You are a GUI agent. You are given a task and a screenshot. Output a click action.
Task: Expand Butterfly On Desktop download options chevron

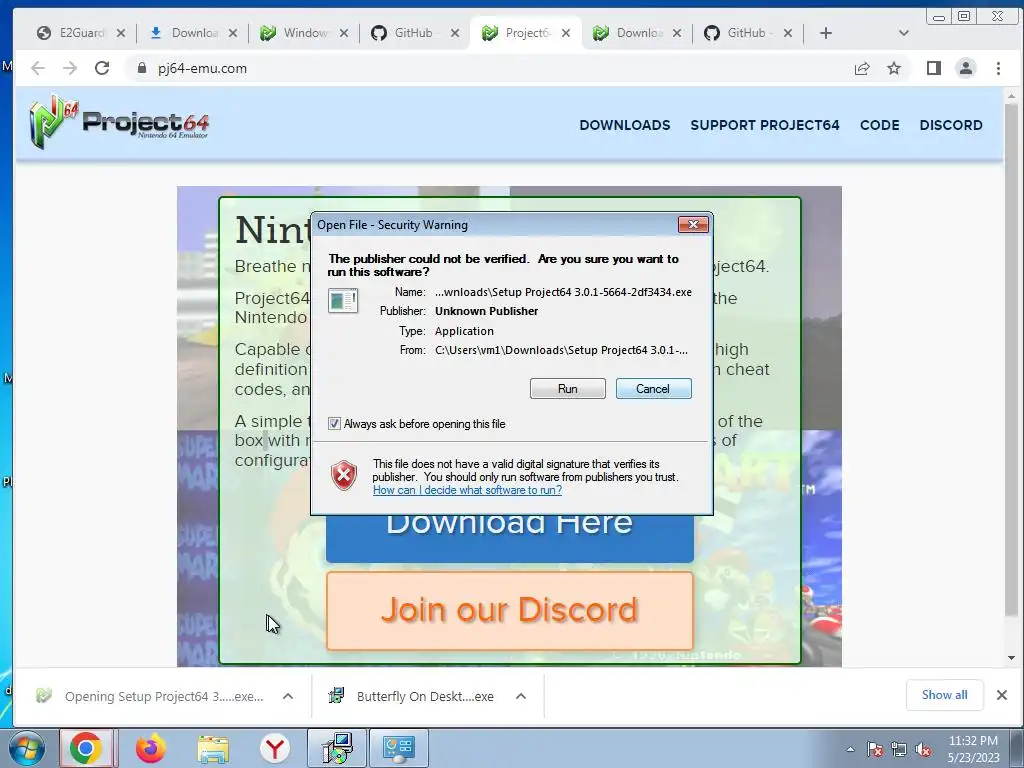click(521, 696)
